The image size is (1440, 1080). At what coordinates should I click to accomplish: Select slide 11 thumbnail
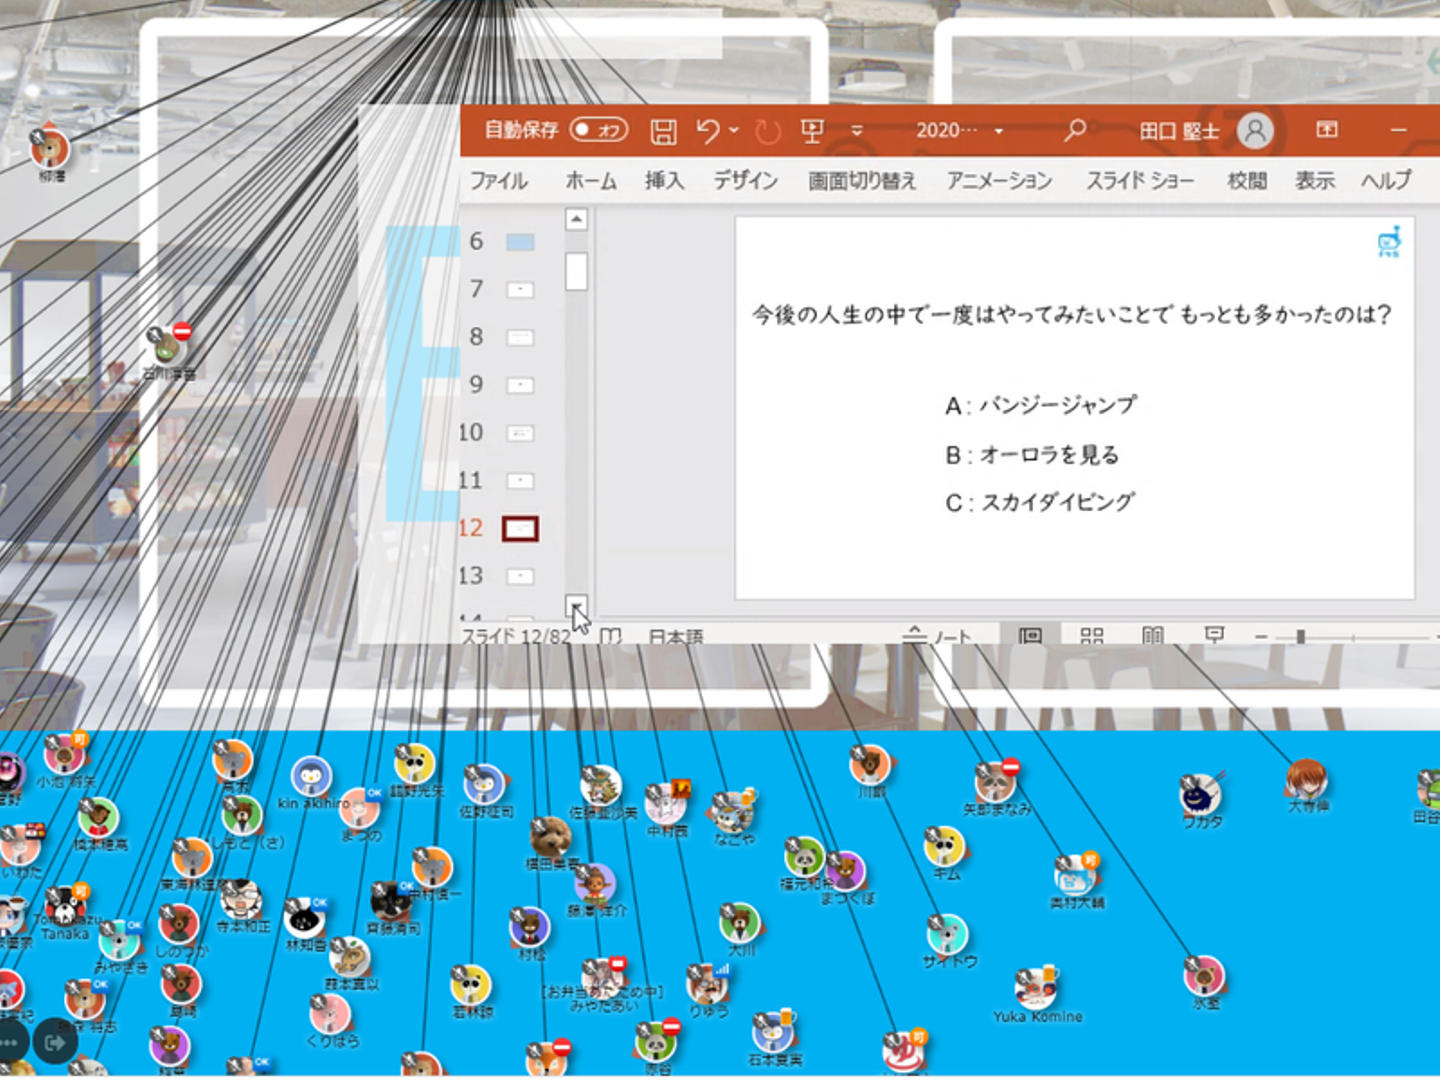pos(520,481)
